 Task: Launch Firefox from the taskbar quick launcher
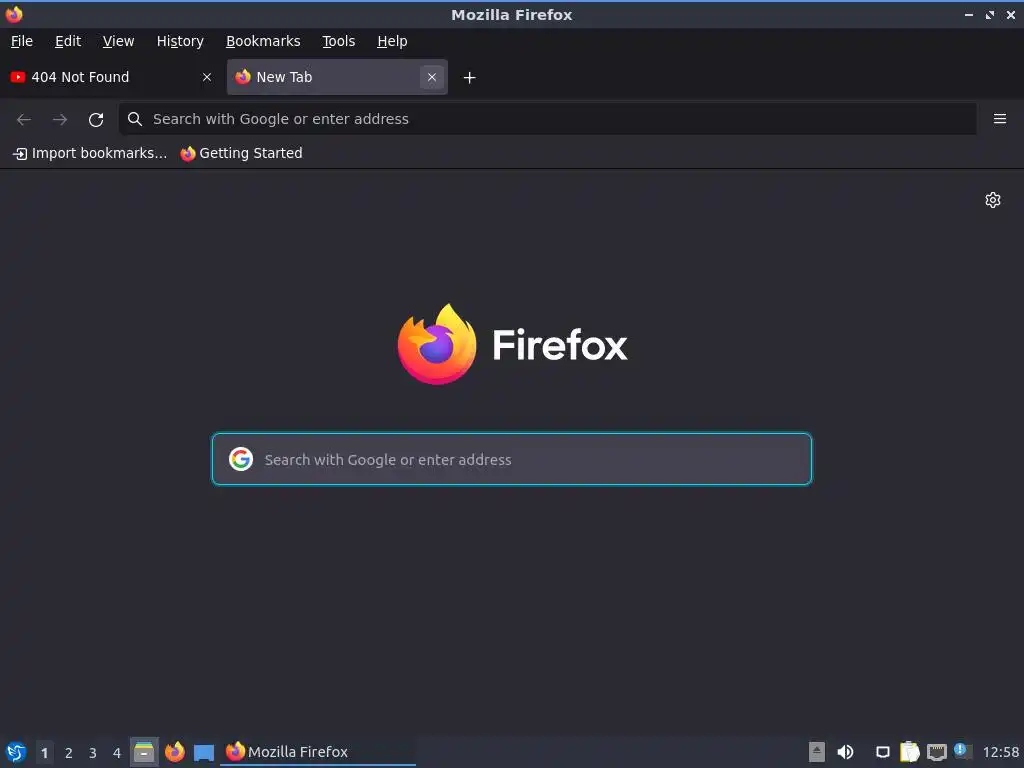174,752
